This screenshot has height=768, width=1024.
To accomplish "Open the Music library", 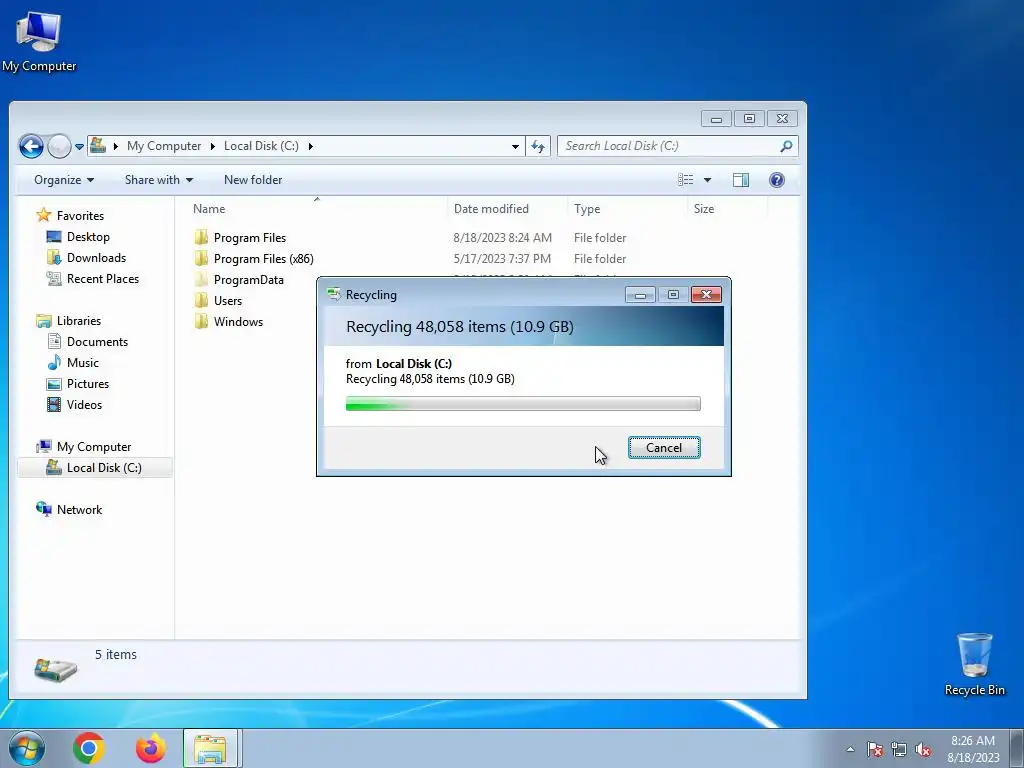I will (x=82, y=362).
